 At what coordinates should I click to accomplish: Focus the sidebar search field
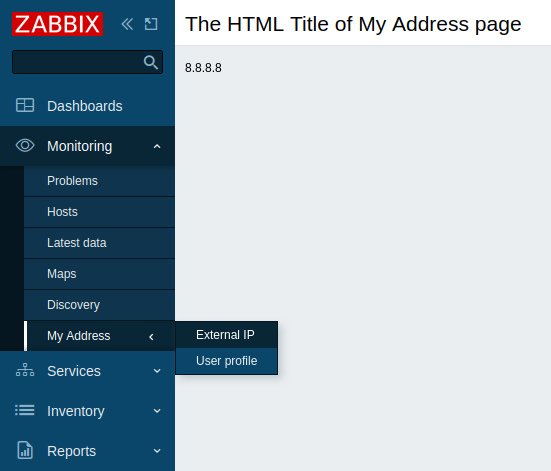(x=77, y=62)
